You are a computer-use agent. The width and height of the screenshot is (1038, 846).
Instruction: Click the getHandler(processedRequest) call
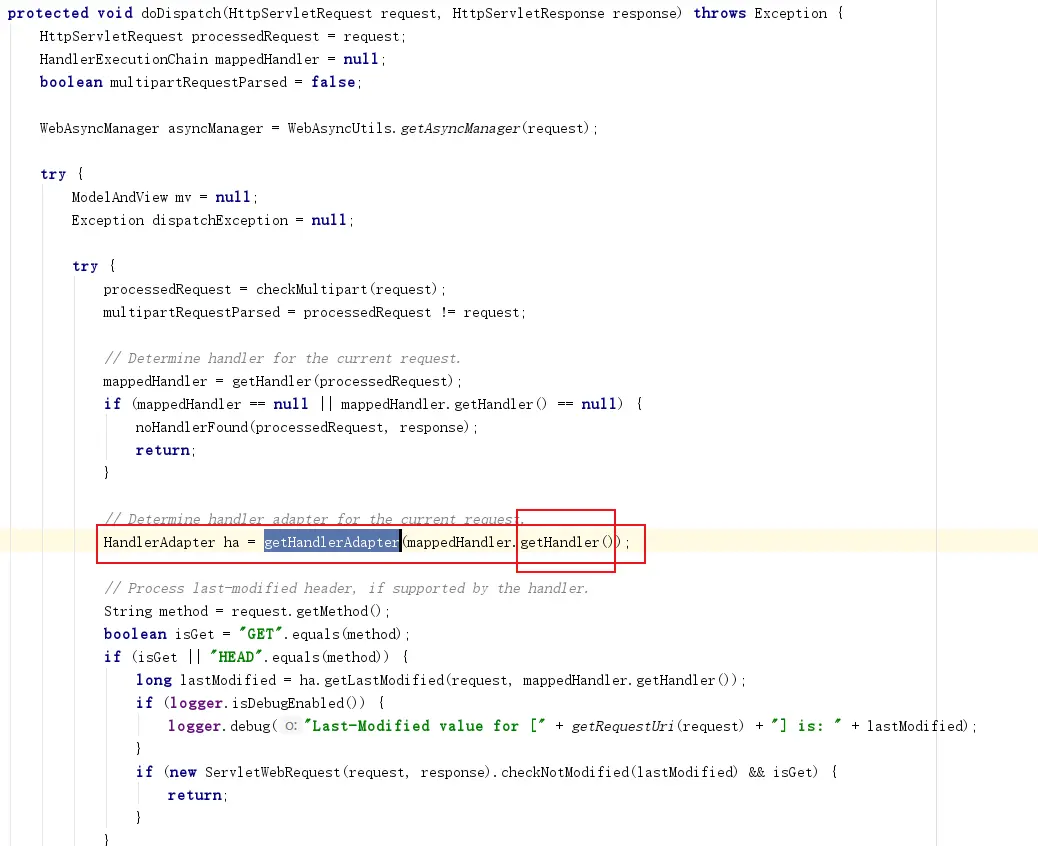pos(342,381)
